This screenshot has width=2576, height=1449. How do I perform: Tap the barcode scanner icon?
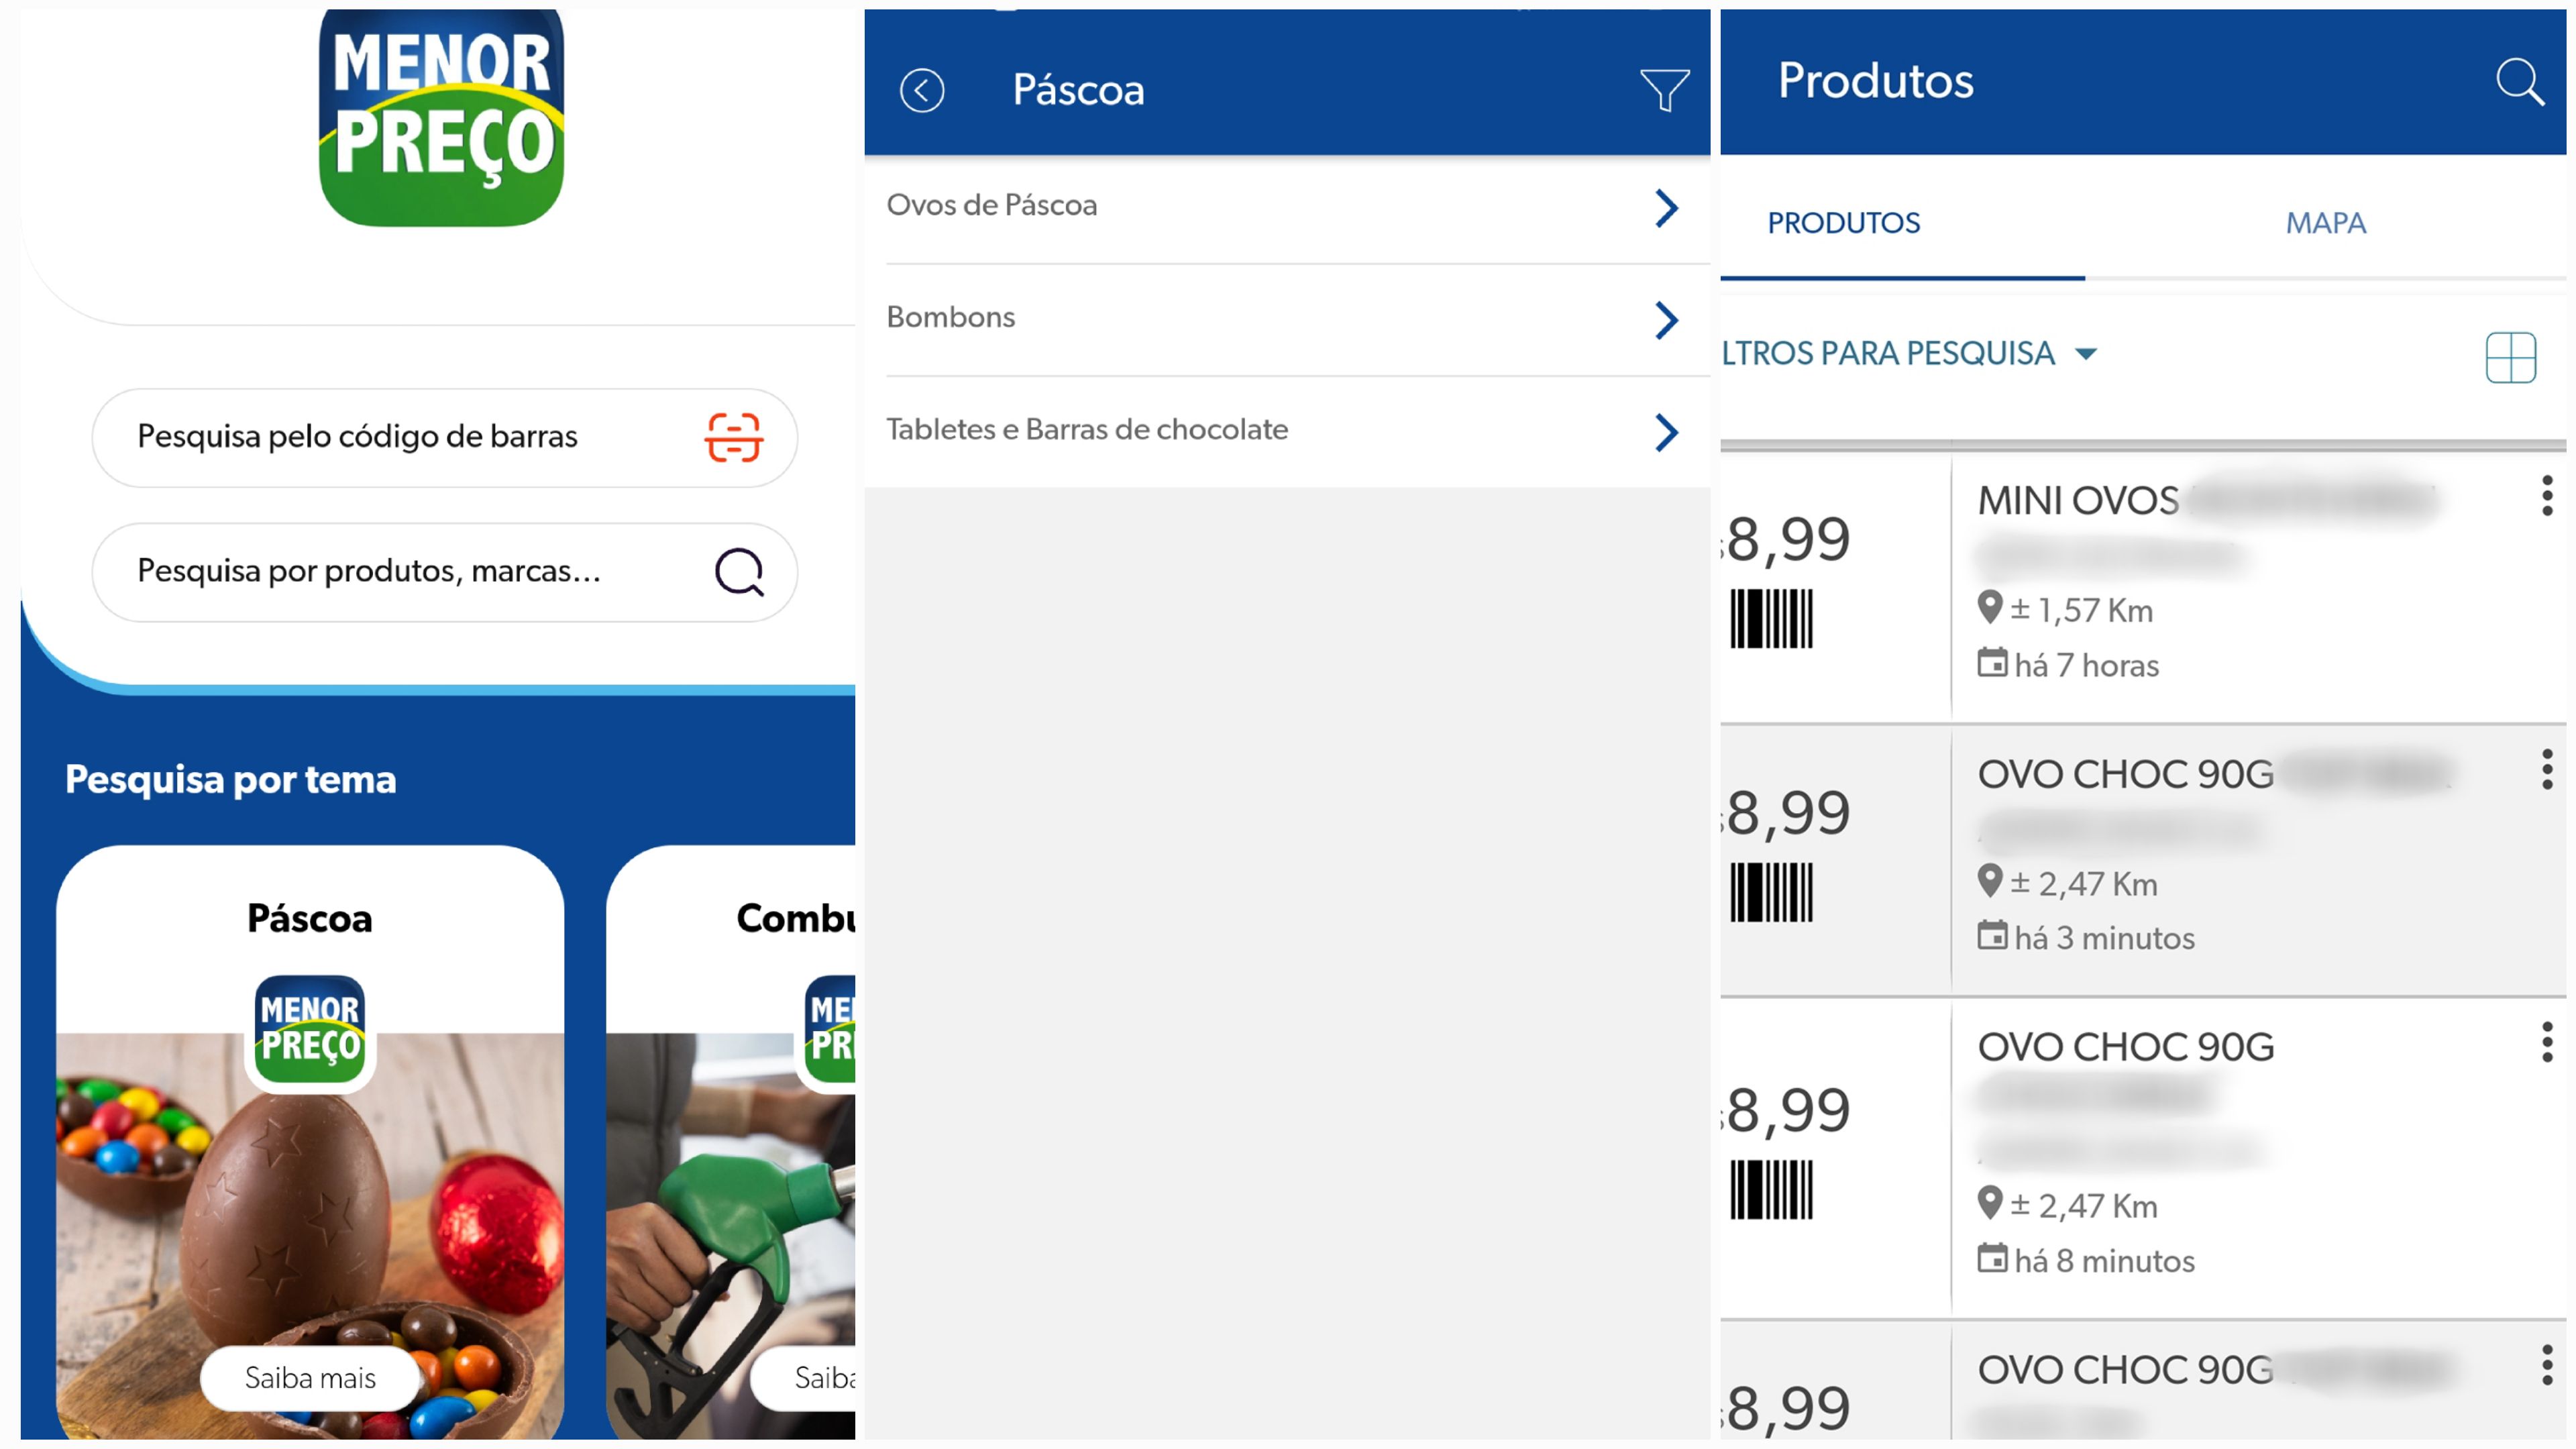pyautogui.click(x=734, y=437)
